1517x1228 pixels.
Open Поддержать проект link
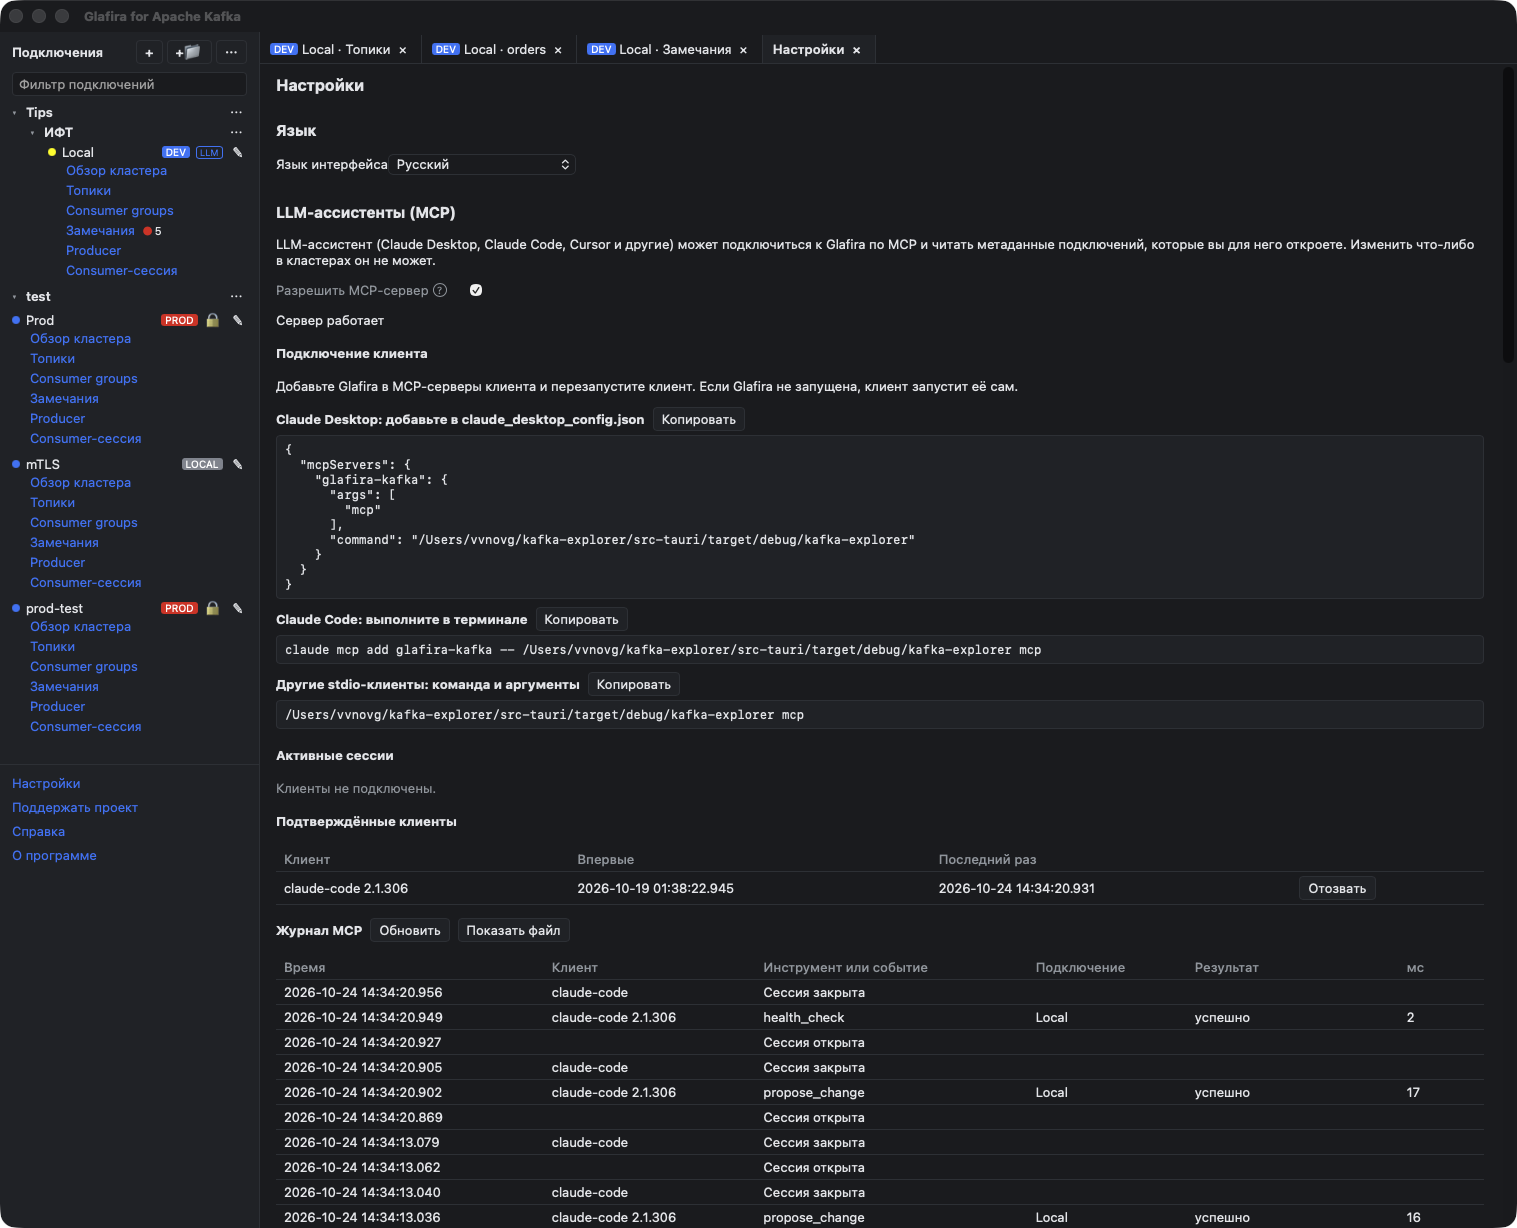(x=75, y=807)
